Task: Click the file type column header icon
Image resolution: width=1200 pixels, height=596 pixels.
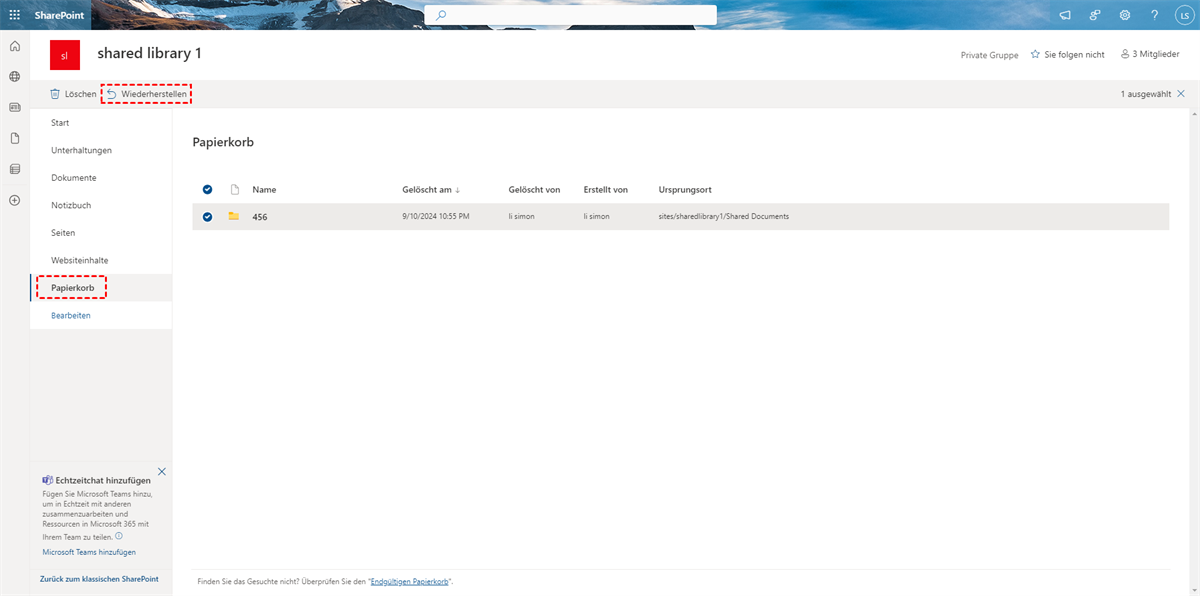Action: point(235,189)
